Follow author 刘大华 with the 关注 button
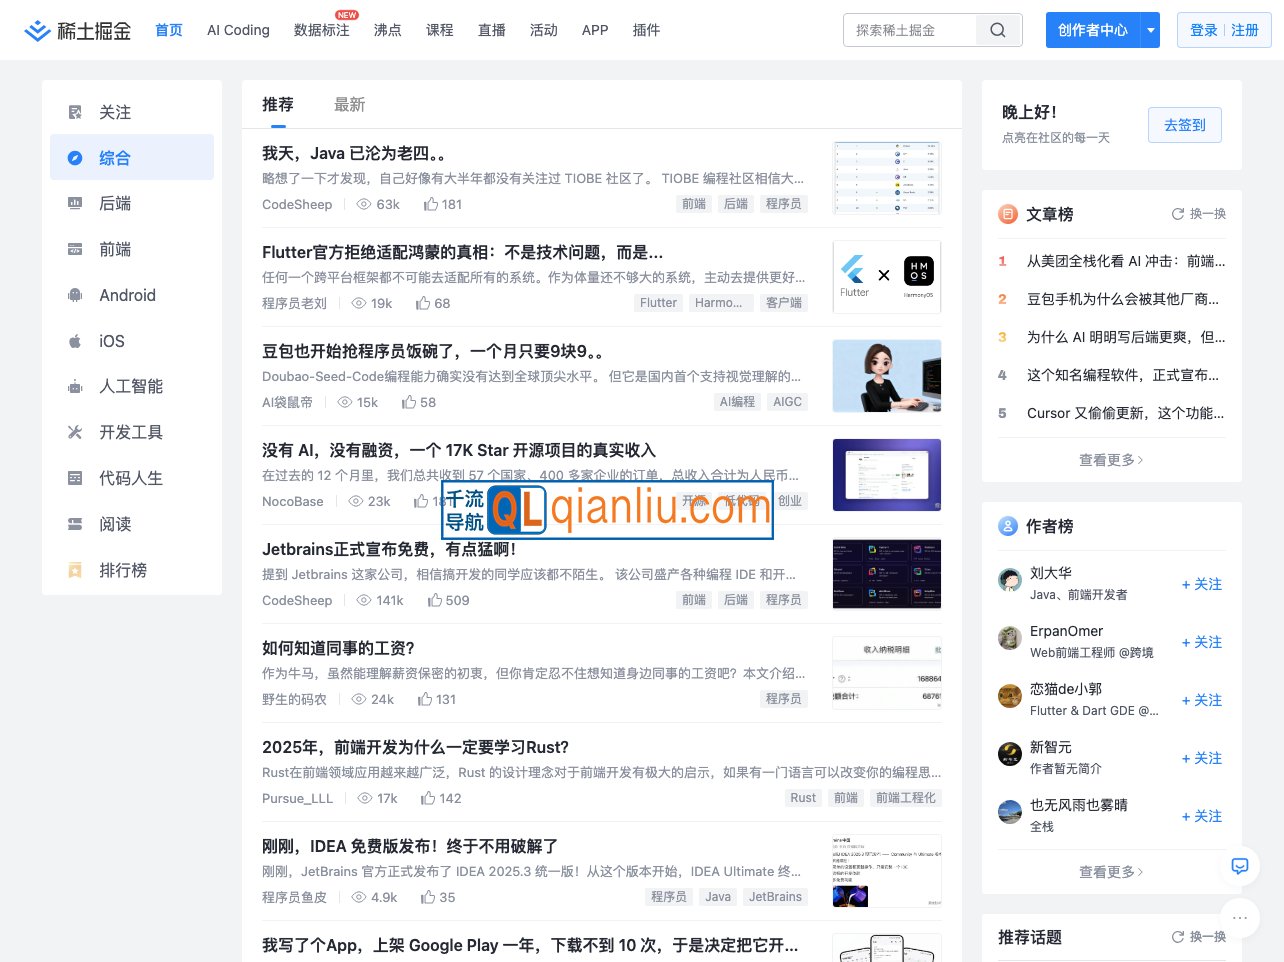 [1201, 584]
